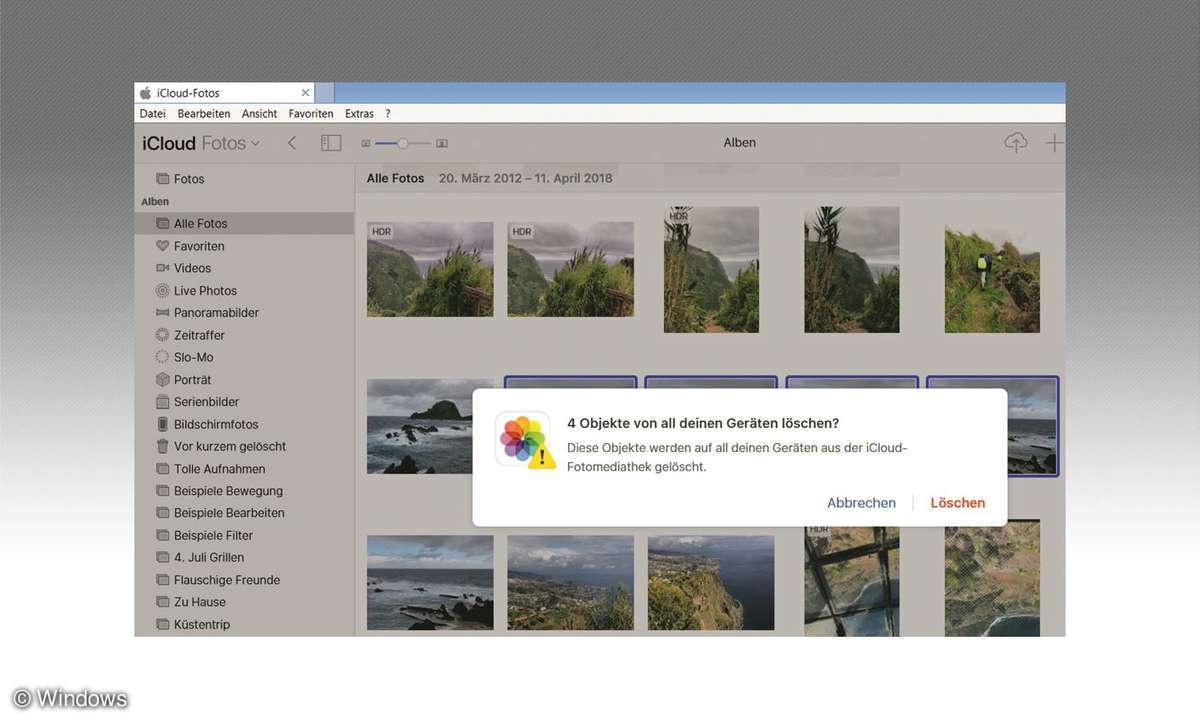Open the Serienbilder burst icon
The height and width of the screenshot is (720, 1200).
pyautogui.click(x=162, y=402)
